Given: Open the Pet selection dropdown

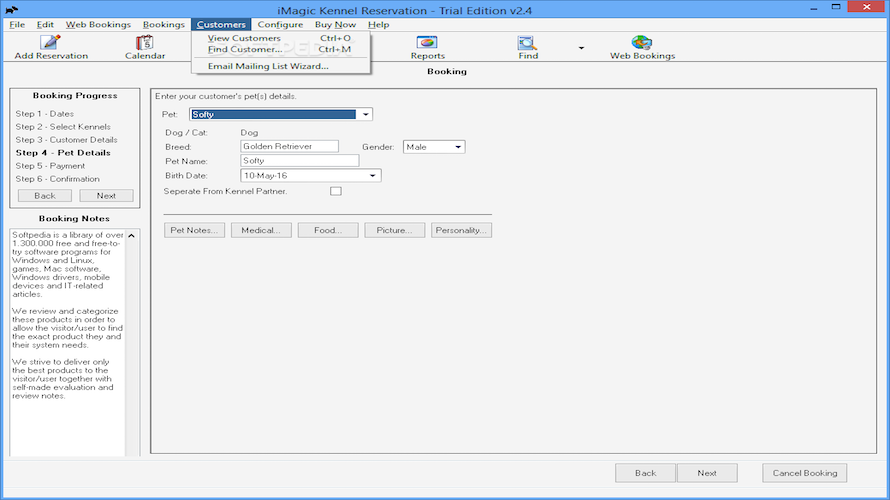Looking at the screenshot, I should point(366,114).
